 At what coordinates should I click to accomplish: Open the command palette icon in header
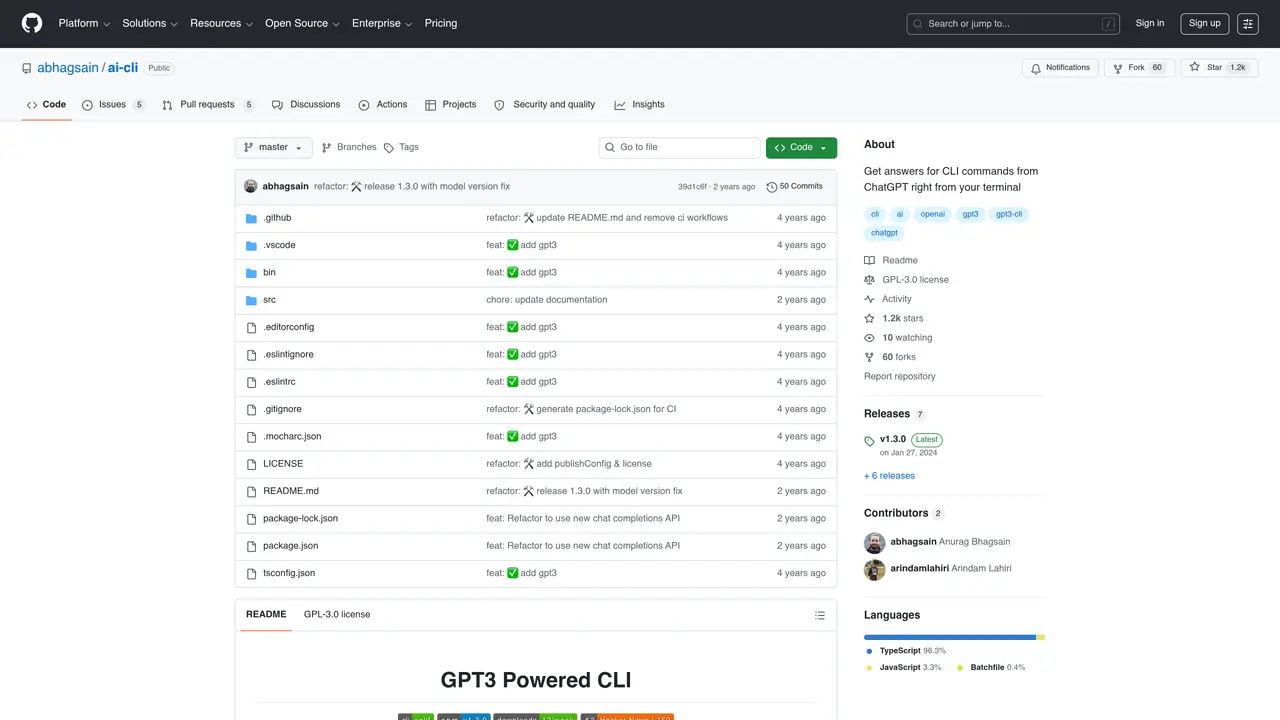point(1247,23)
